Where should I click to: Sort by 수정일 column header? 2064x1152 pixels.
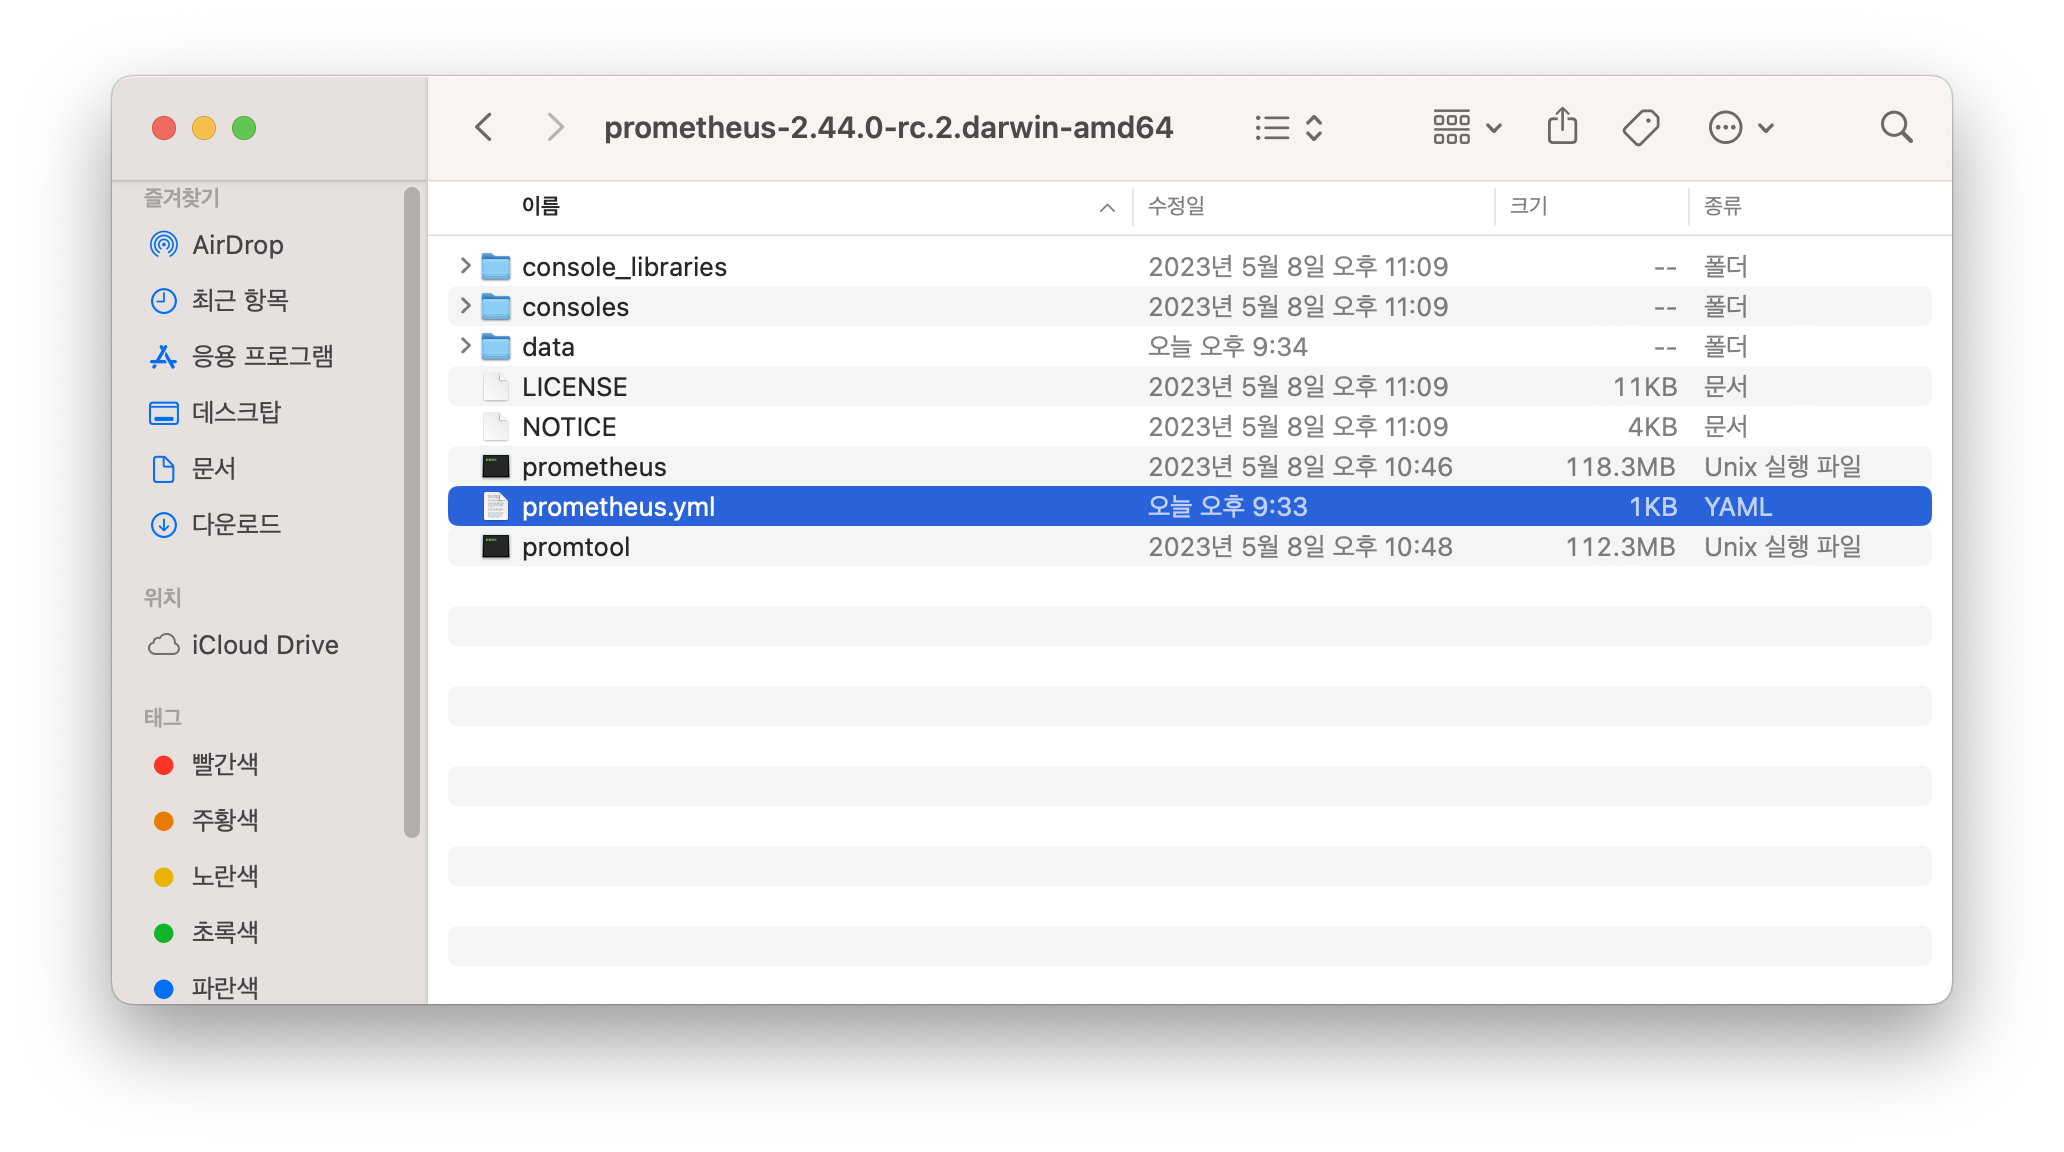[x=1176, y=206]
